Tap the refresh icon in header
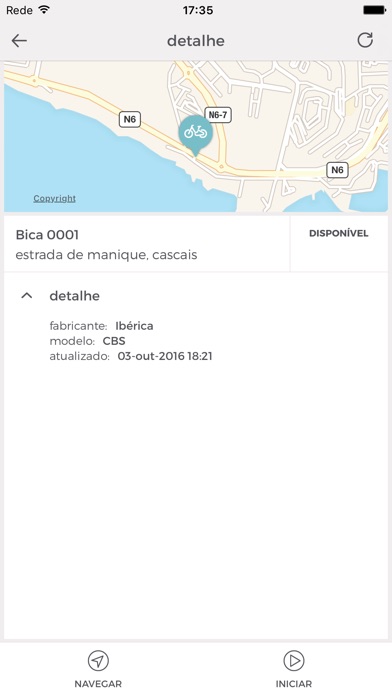Image resolution: width=392 pixels, height=696 pixels. (x=365, y=40)
